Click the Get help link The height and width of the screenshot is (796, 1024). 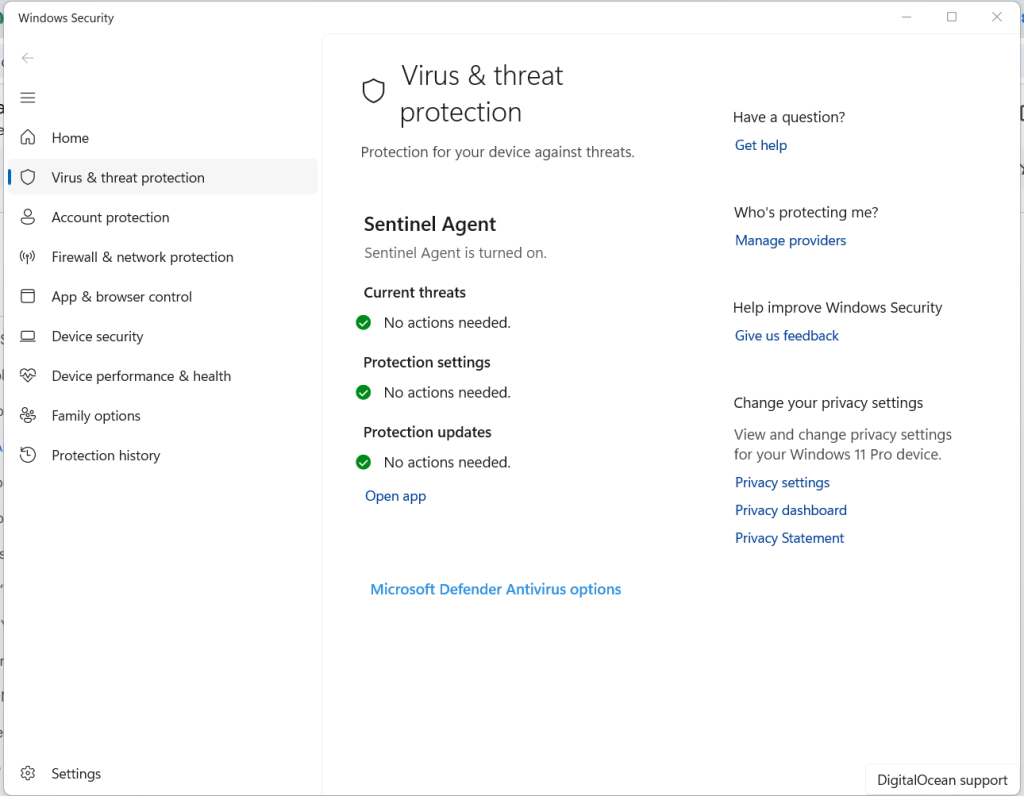click(x=761, y=145)
